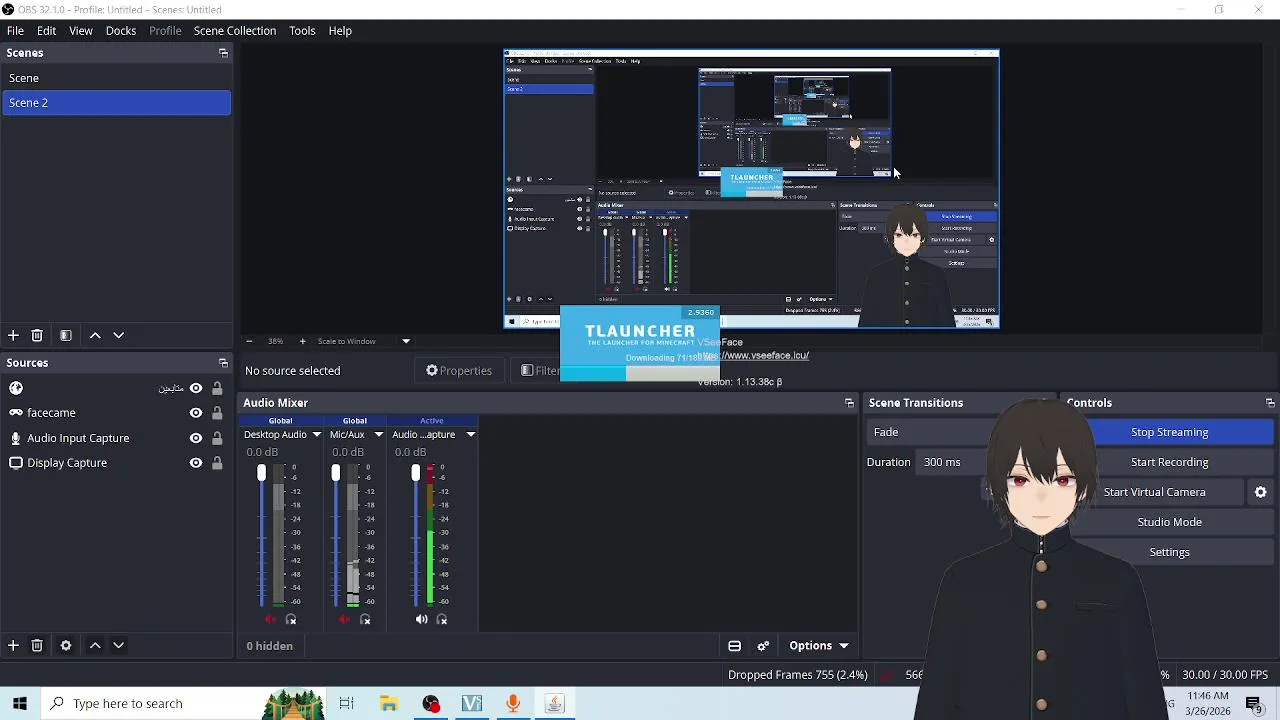Add a new source with the Sources plus icon
1280x720 pixels.
point(13,646)
